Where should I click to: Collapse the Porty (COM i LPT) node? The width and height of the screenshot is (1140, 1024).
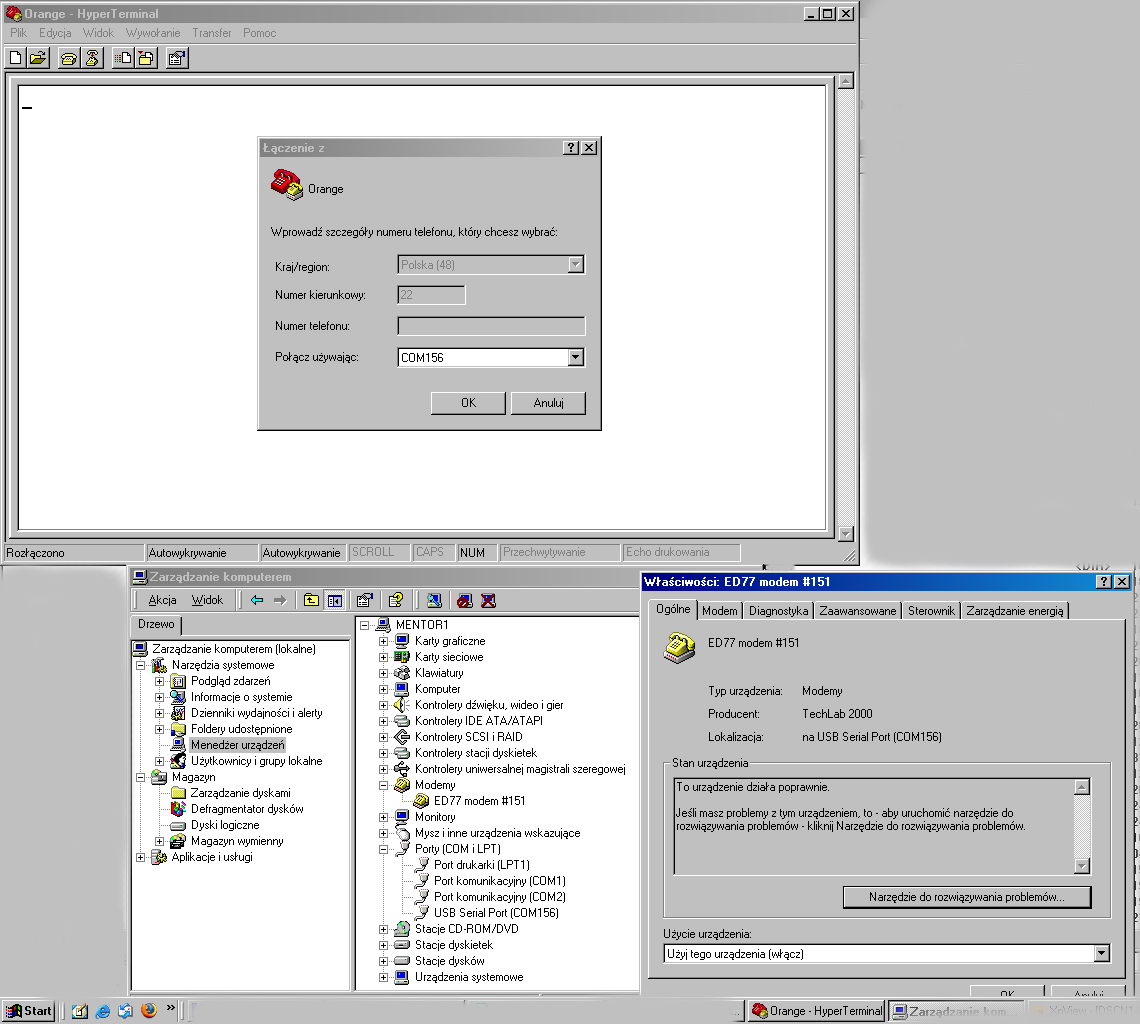pos(384,849)
